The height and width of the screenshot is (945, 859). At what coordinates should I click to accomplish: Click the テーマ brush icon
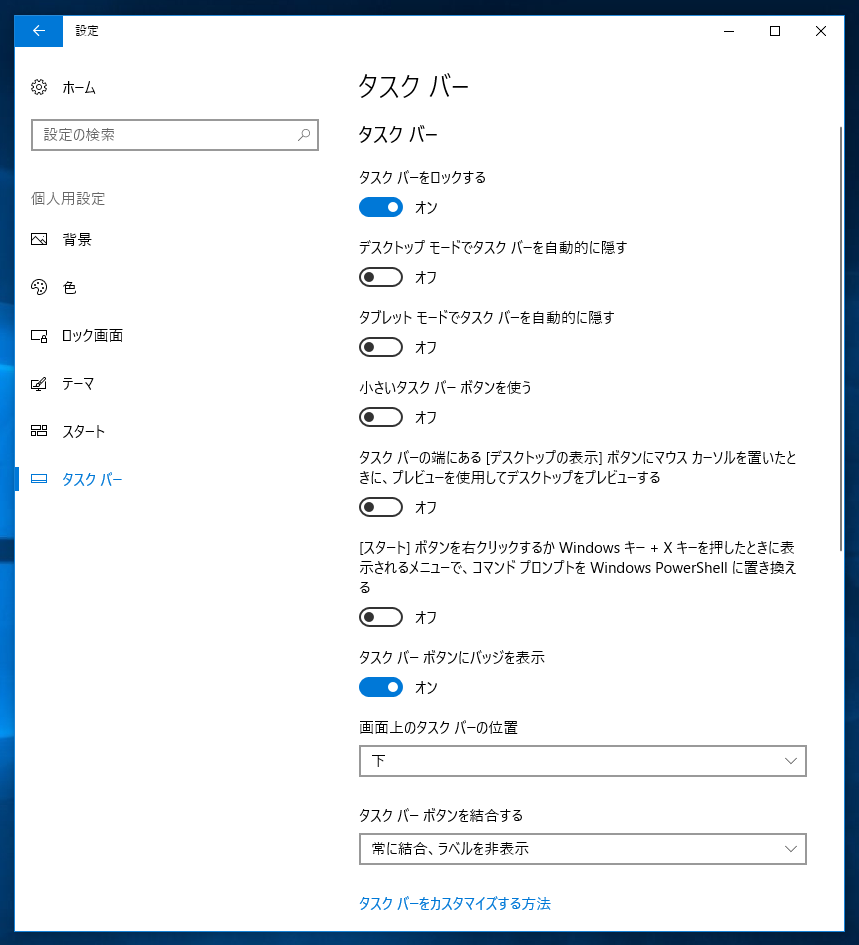point(39,384)
